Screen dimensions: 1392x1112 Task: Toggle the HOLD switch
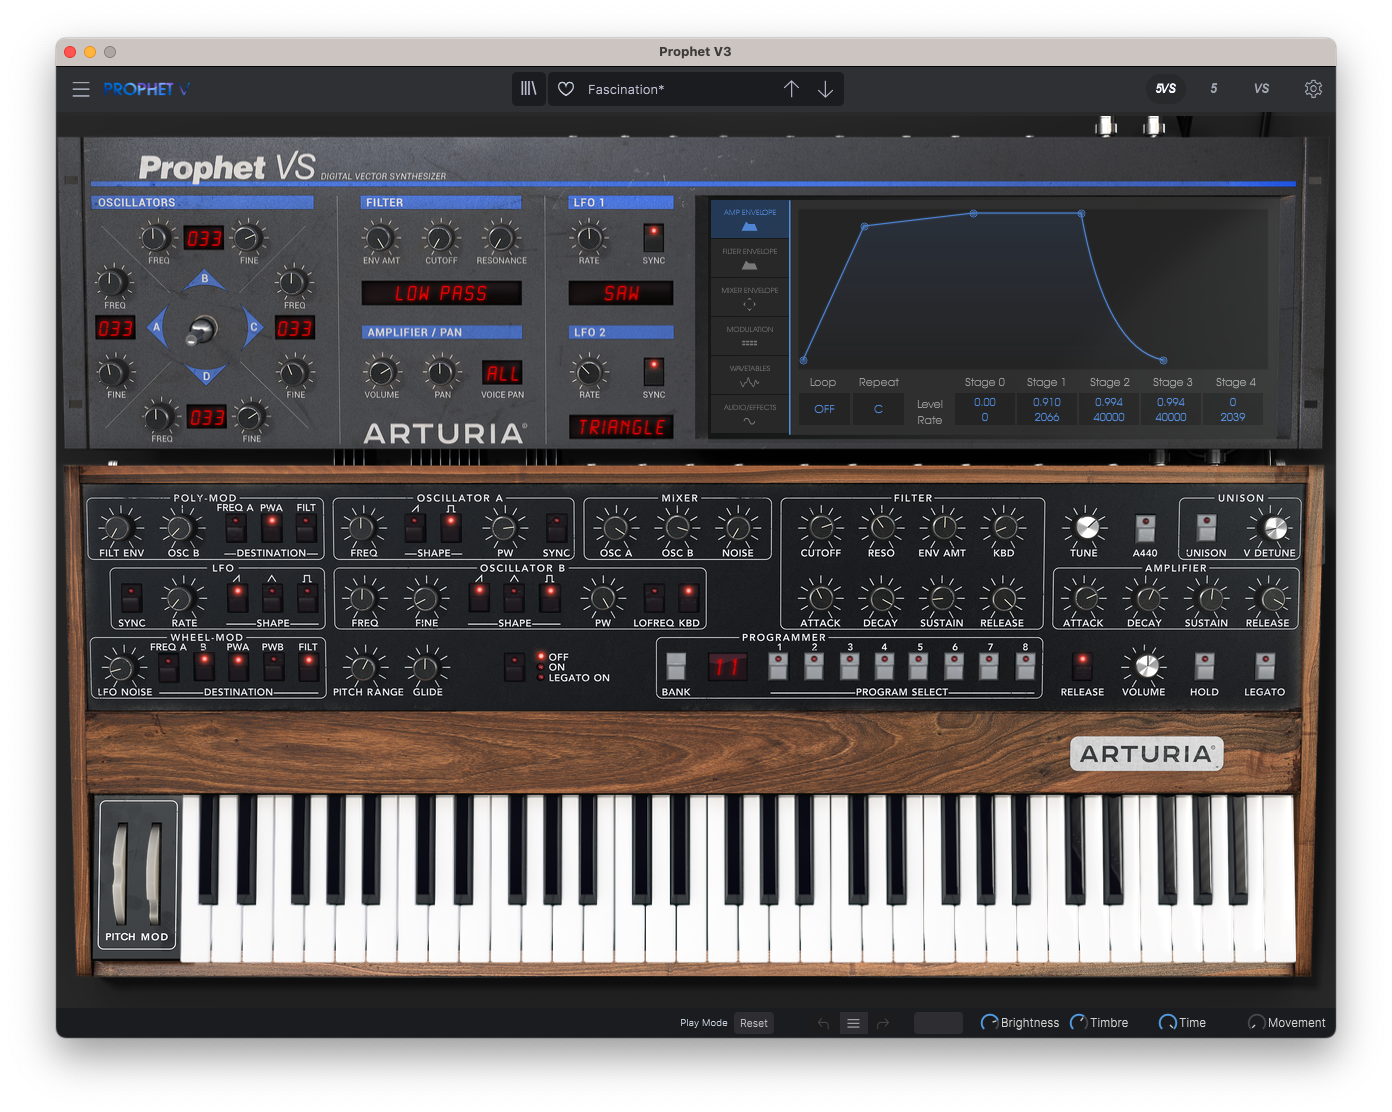pos(1204,666)
